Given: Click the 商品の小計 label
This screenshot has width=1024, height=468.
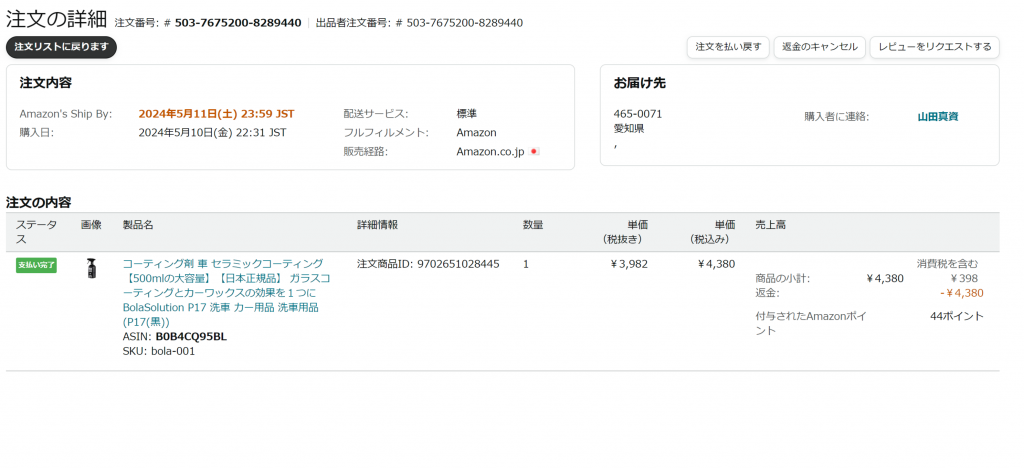Looking at the screenshot, I should click(x=782, y=279).
